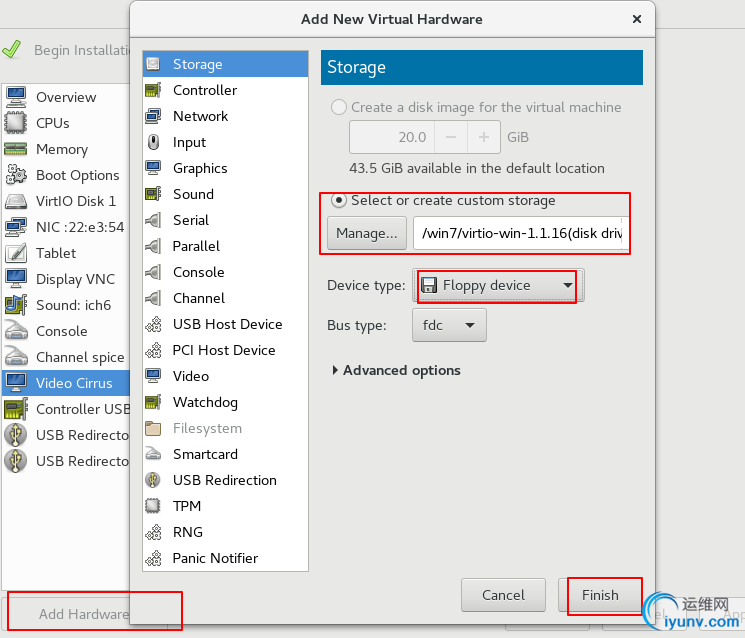Click the disk size 20.0 field
Image resolution: width=745 pixels, height=638 pixels.
pyautogui.click(x=392, y=137)
